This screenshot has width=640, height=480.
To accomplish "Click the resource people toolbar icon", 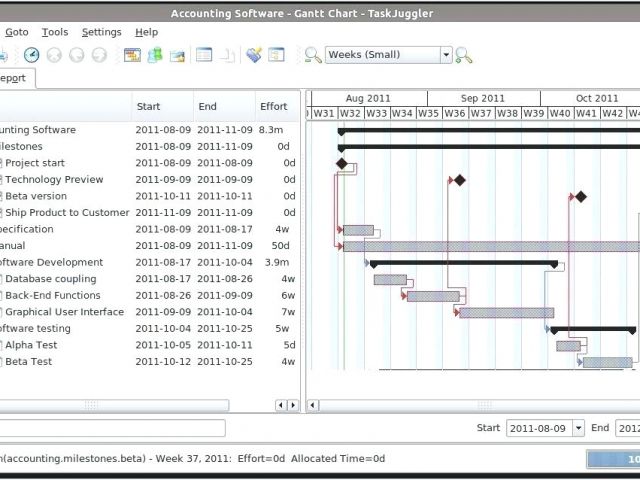I will coord(155,55).
